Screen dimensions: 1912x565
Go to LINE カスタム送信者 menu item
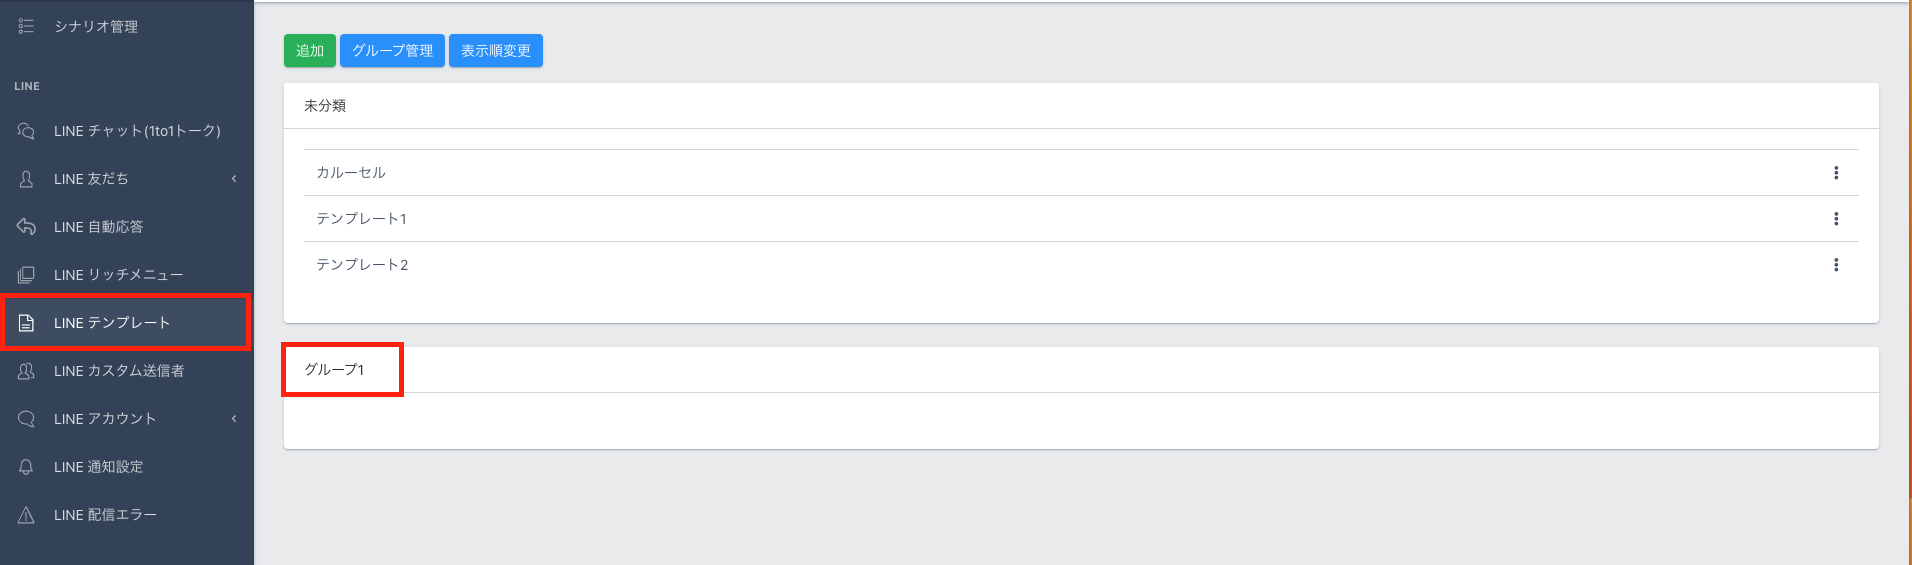pyautogui.click(x=119, y=371)
